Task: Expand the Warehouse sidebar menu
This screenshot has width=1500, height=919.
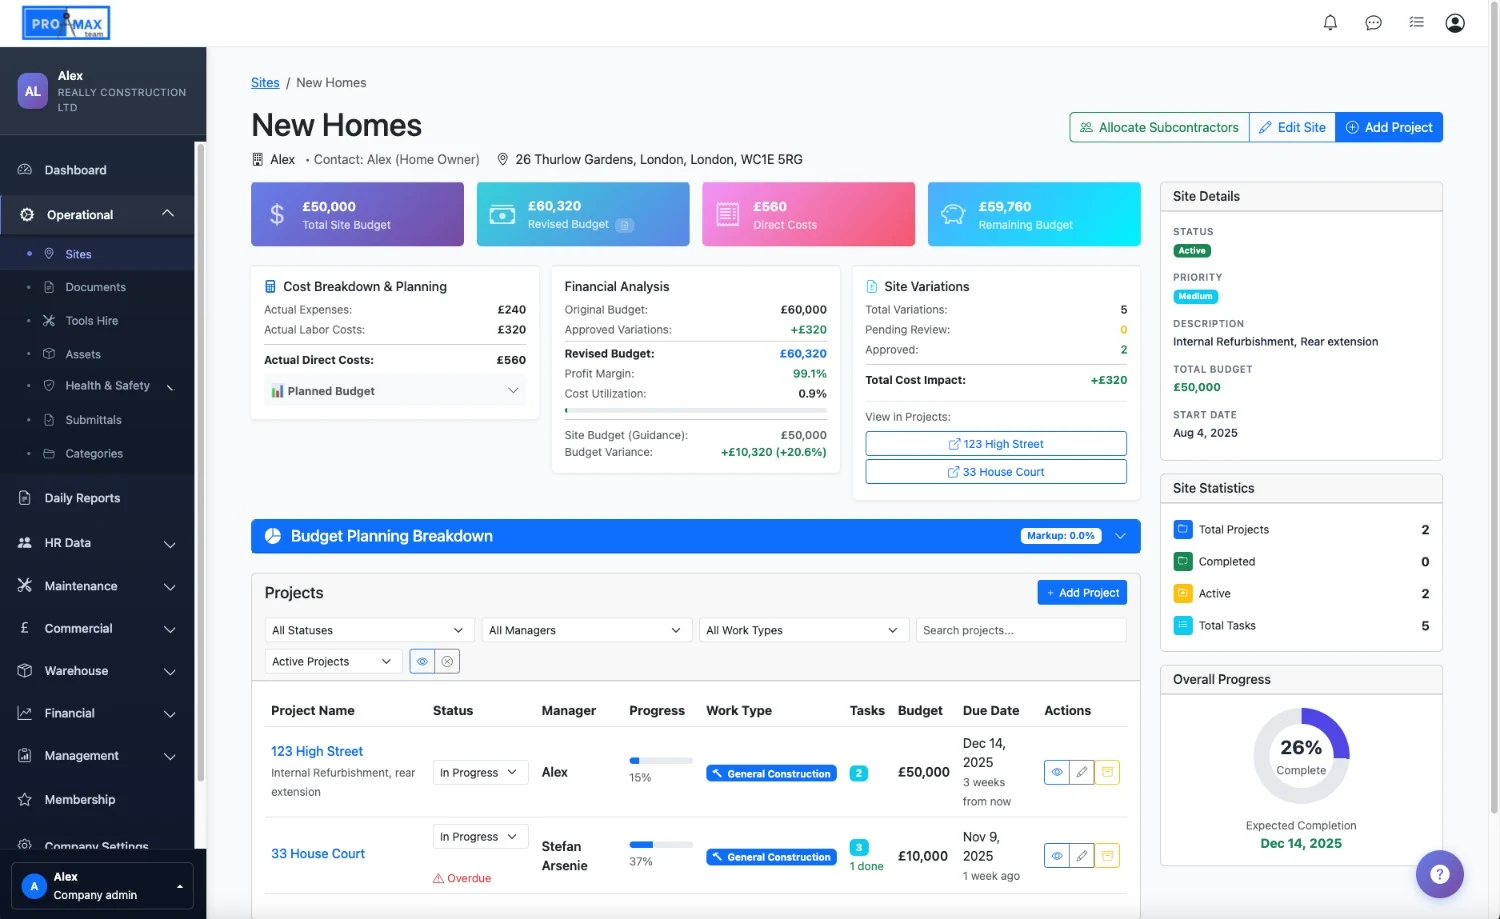Action: coord(97,671)
